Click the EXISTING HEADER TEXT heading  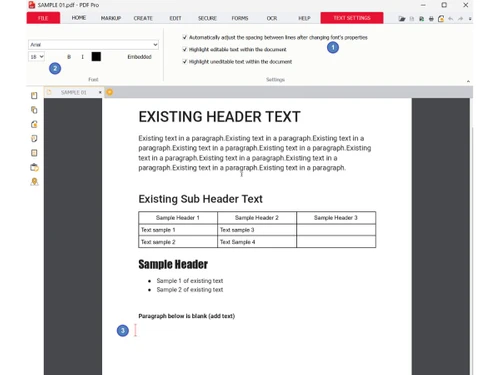tap(220, 117)
